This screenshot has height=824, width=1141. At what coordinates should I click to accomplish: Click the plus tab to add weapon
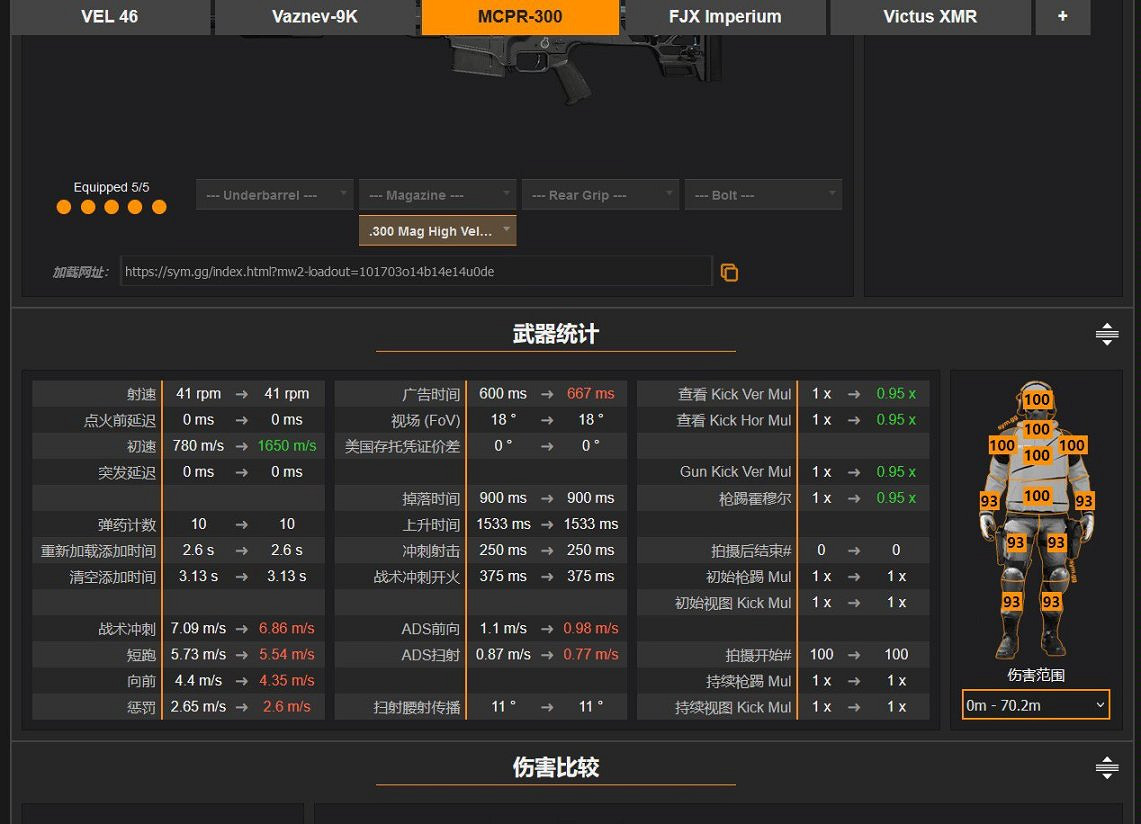[x=1062, y=17]
